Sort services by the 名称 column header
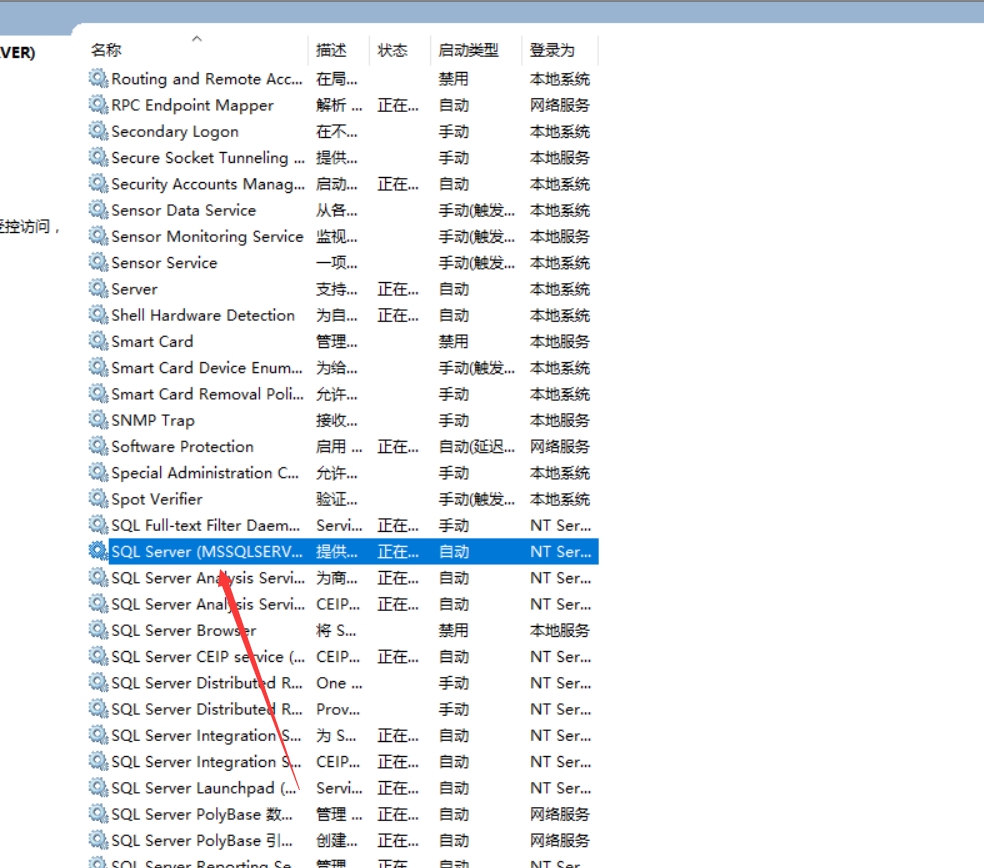The width and height of the screenshot is (984, 868). pyautogui.click(x=106, y=50)
